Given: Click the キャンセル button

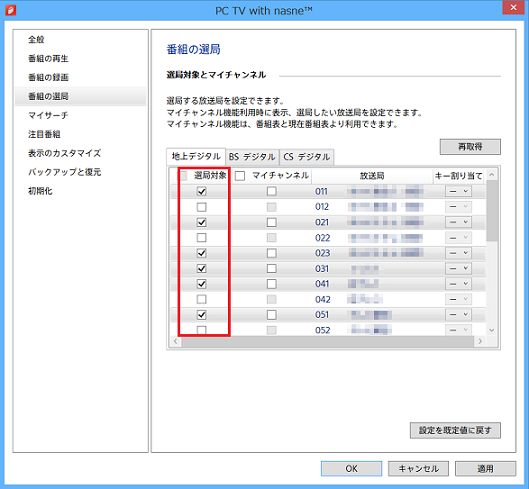Looking at the screenshot, I should click(x=418, y=468).
